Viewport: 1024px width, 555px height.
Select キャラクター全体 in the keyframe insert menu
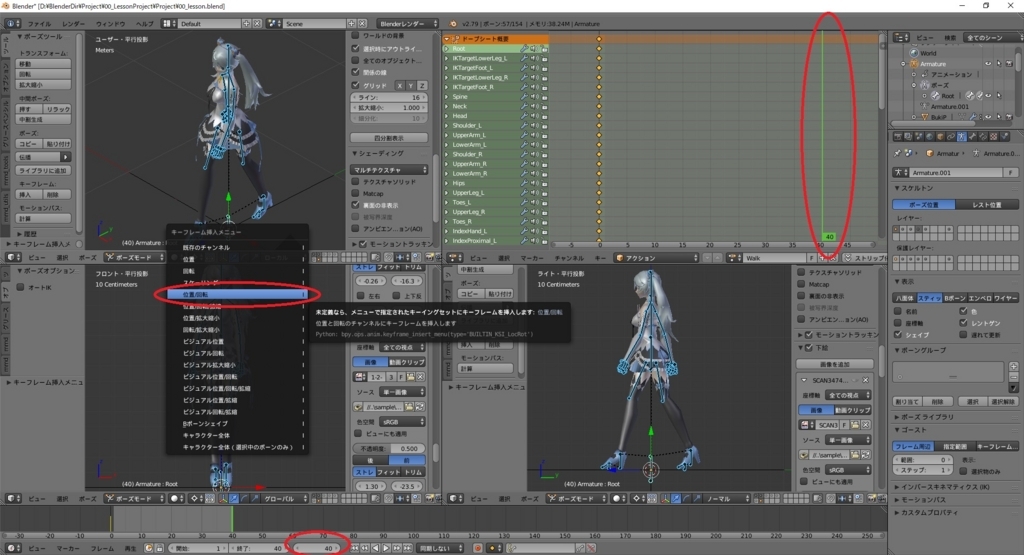click(236, 436)
